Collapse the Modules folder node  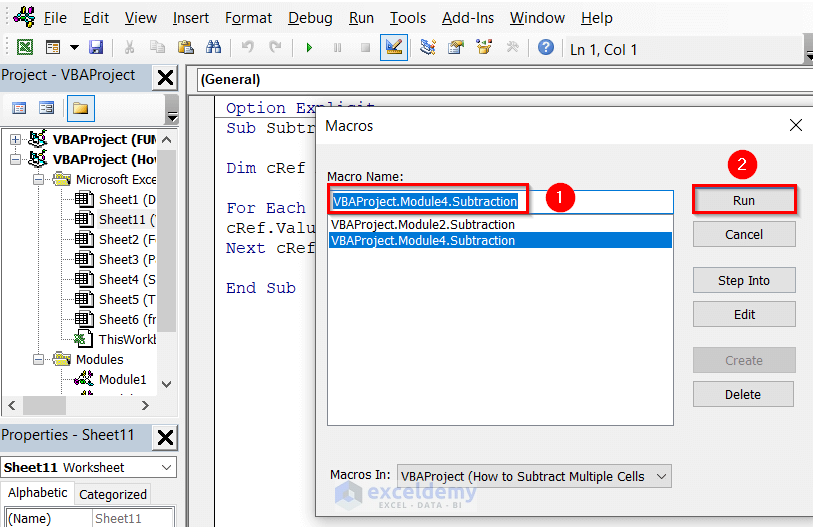pyautogui.click(x=39, y=359)
